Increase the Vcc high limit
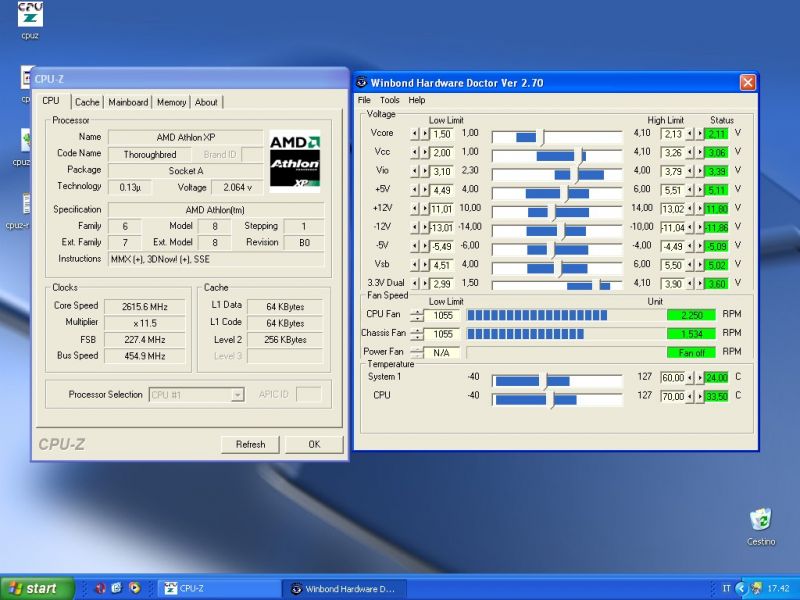This screenshot has width=800, height=600. tap(700, 153)
